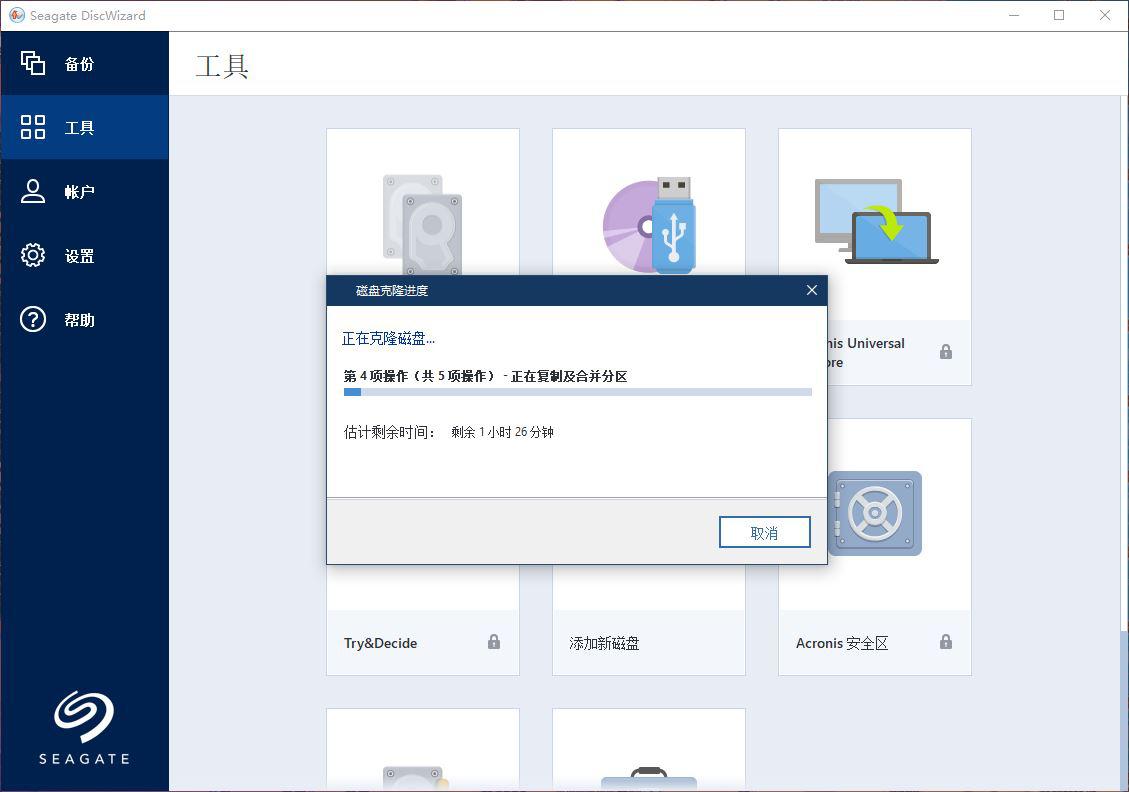The height and width of the screenshot is (792, 1129).
Task: Open the Try&Decide tool
Action: click(x=379, y=643)
